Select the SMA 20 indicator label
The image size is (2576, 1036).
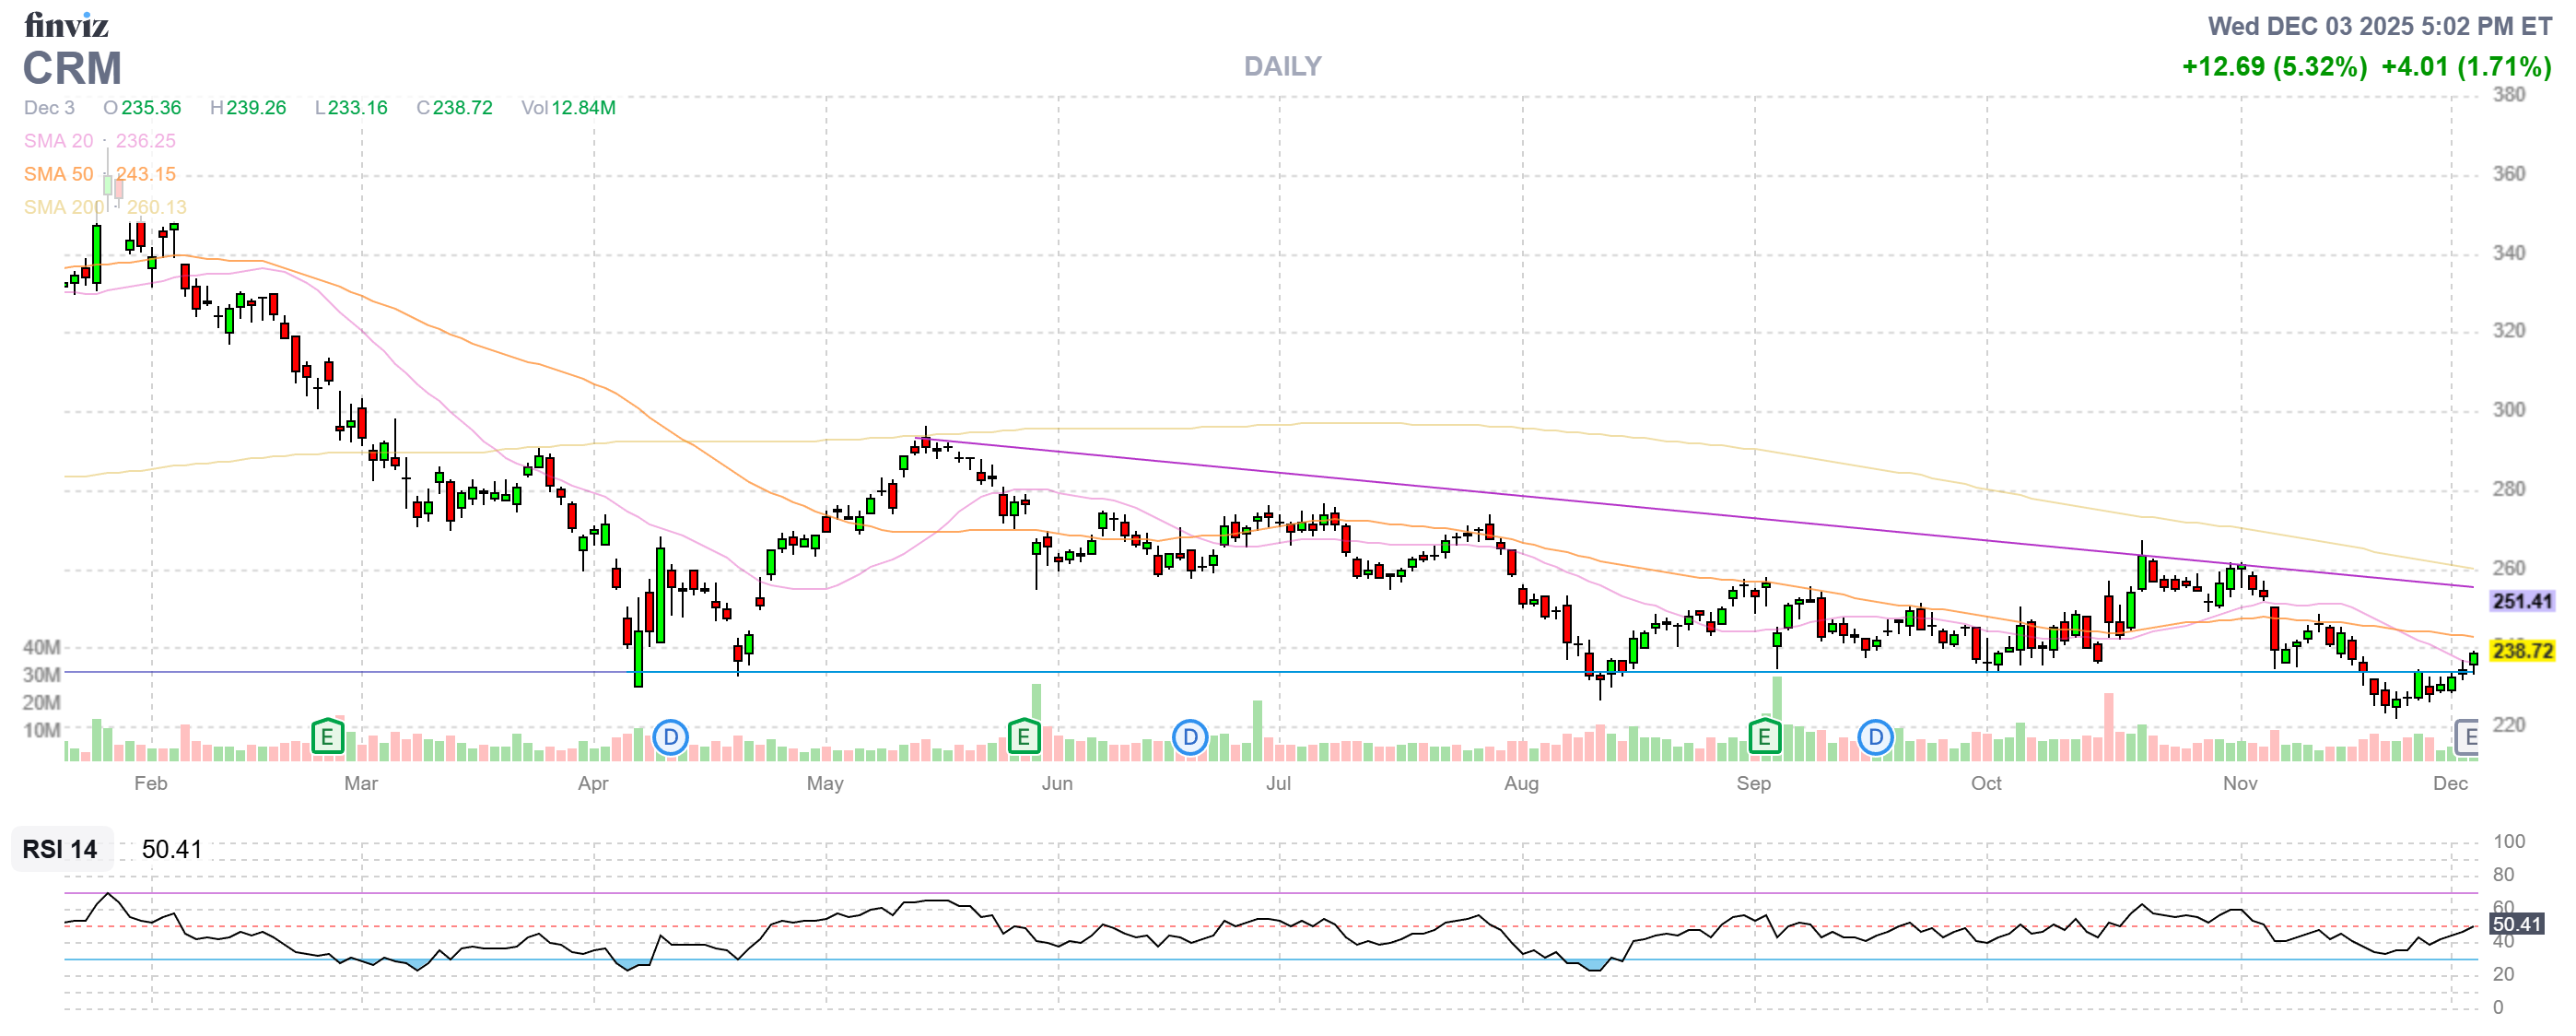click(58, 141)
